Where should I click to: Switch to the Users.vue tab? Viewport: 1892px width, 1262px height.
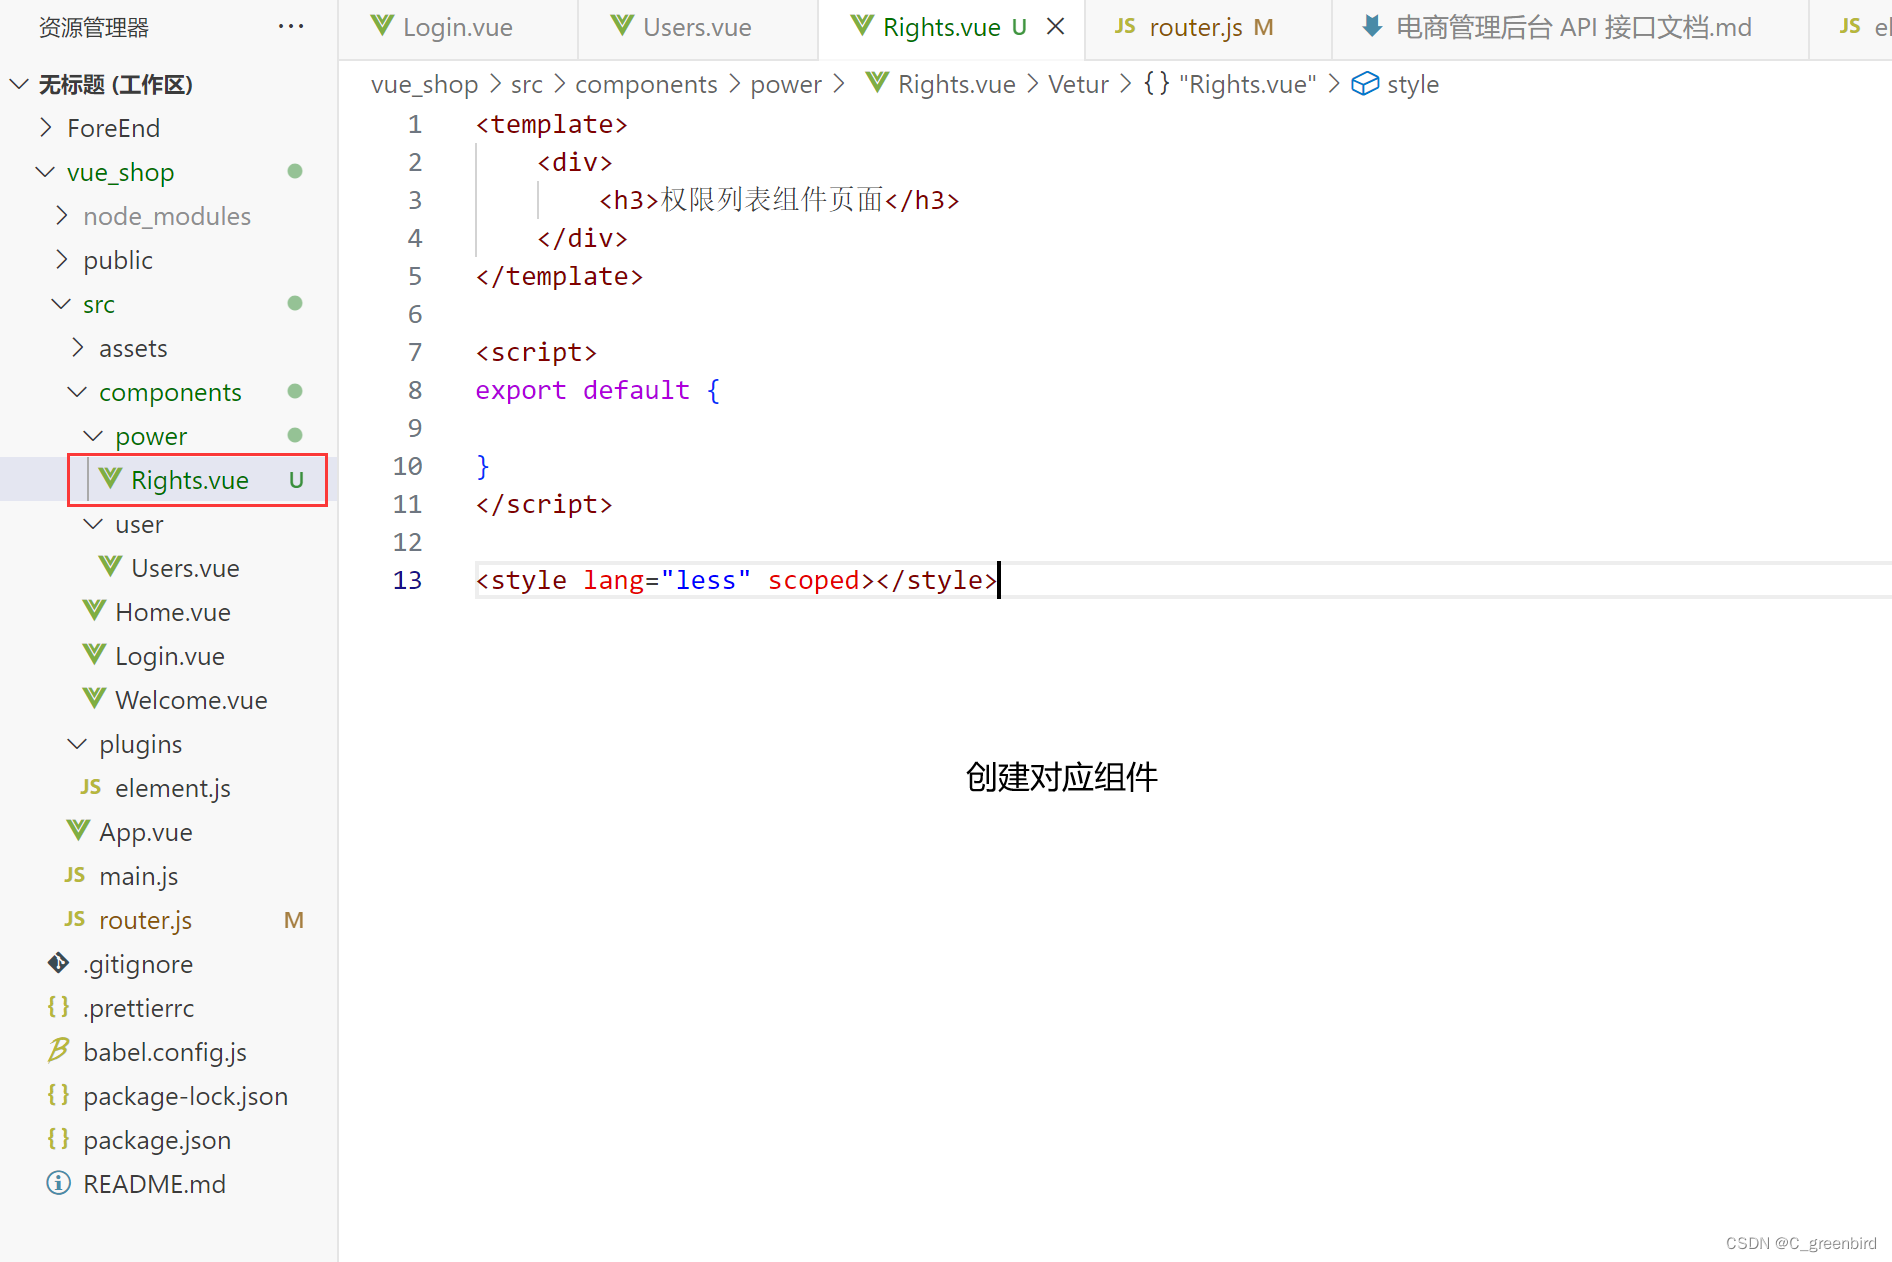(x=697, y=28)
